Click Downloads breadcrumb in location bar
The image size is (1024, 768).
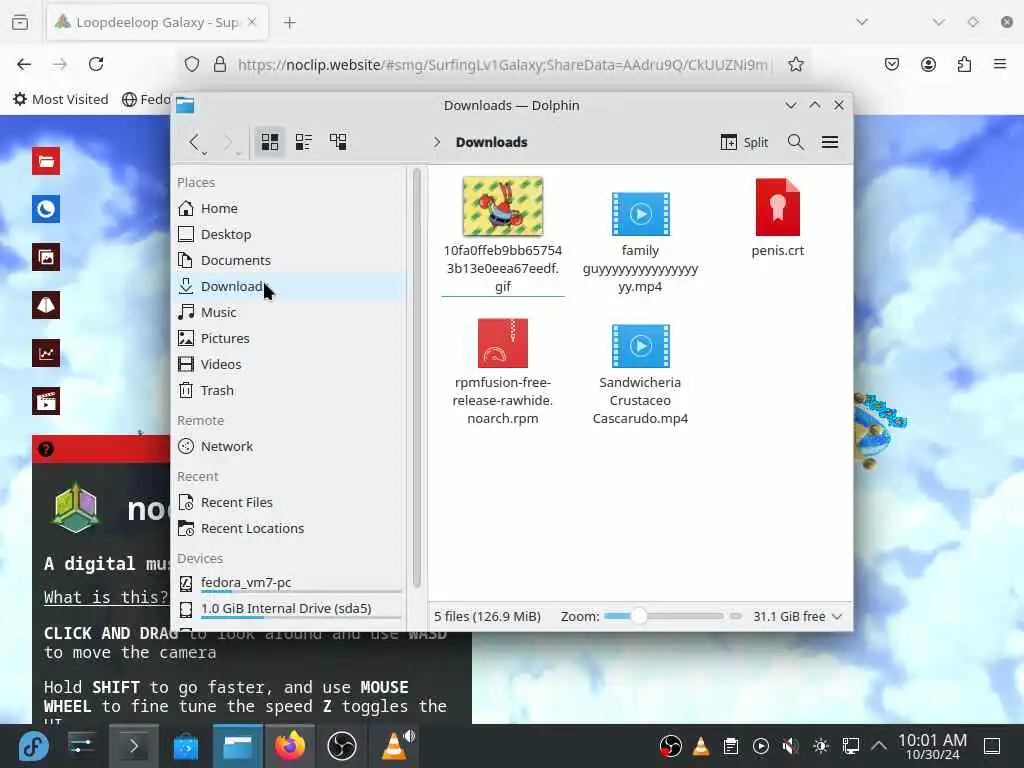pyautogui.click(x=492, y=142)
